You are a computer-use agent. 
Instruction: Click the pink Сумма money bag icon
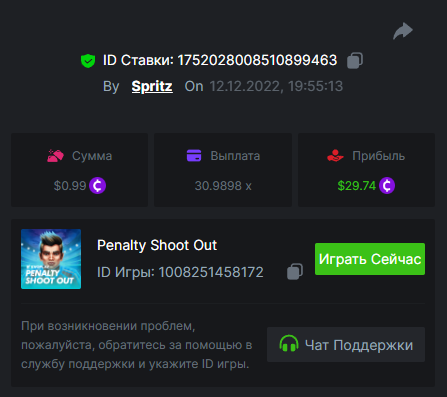55,156
